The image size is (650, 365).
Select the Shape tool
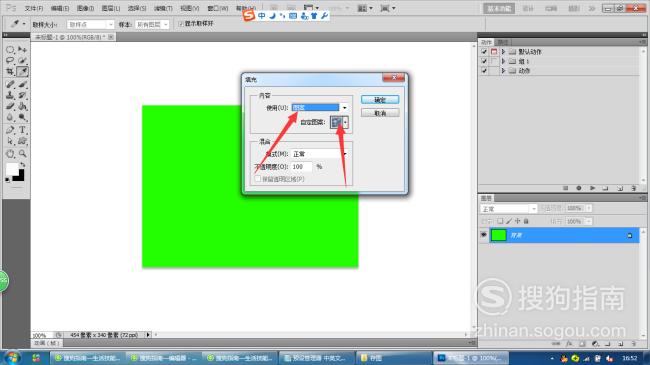[x=22, y=141]
